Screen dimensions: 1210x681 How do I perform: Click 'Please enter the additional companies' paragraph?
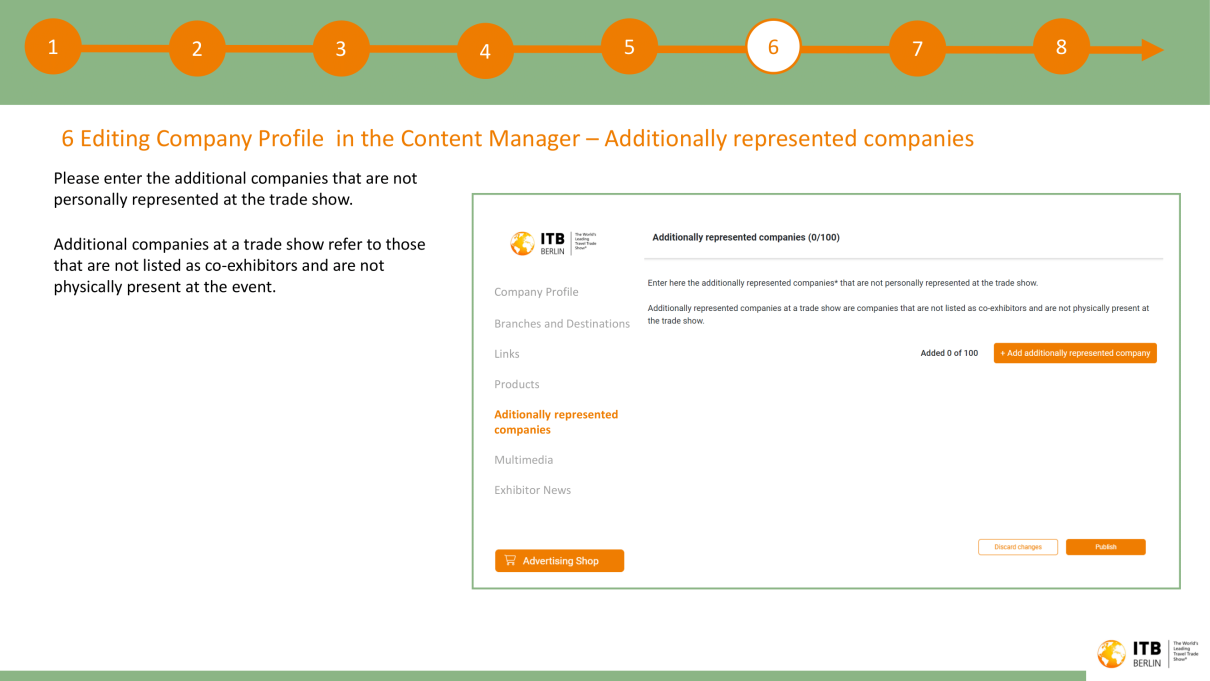[236, 189]
